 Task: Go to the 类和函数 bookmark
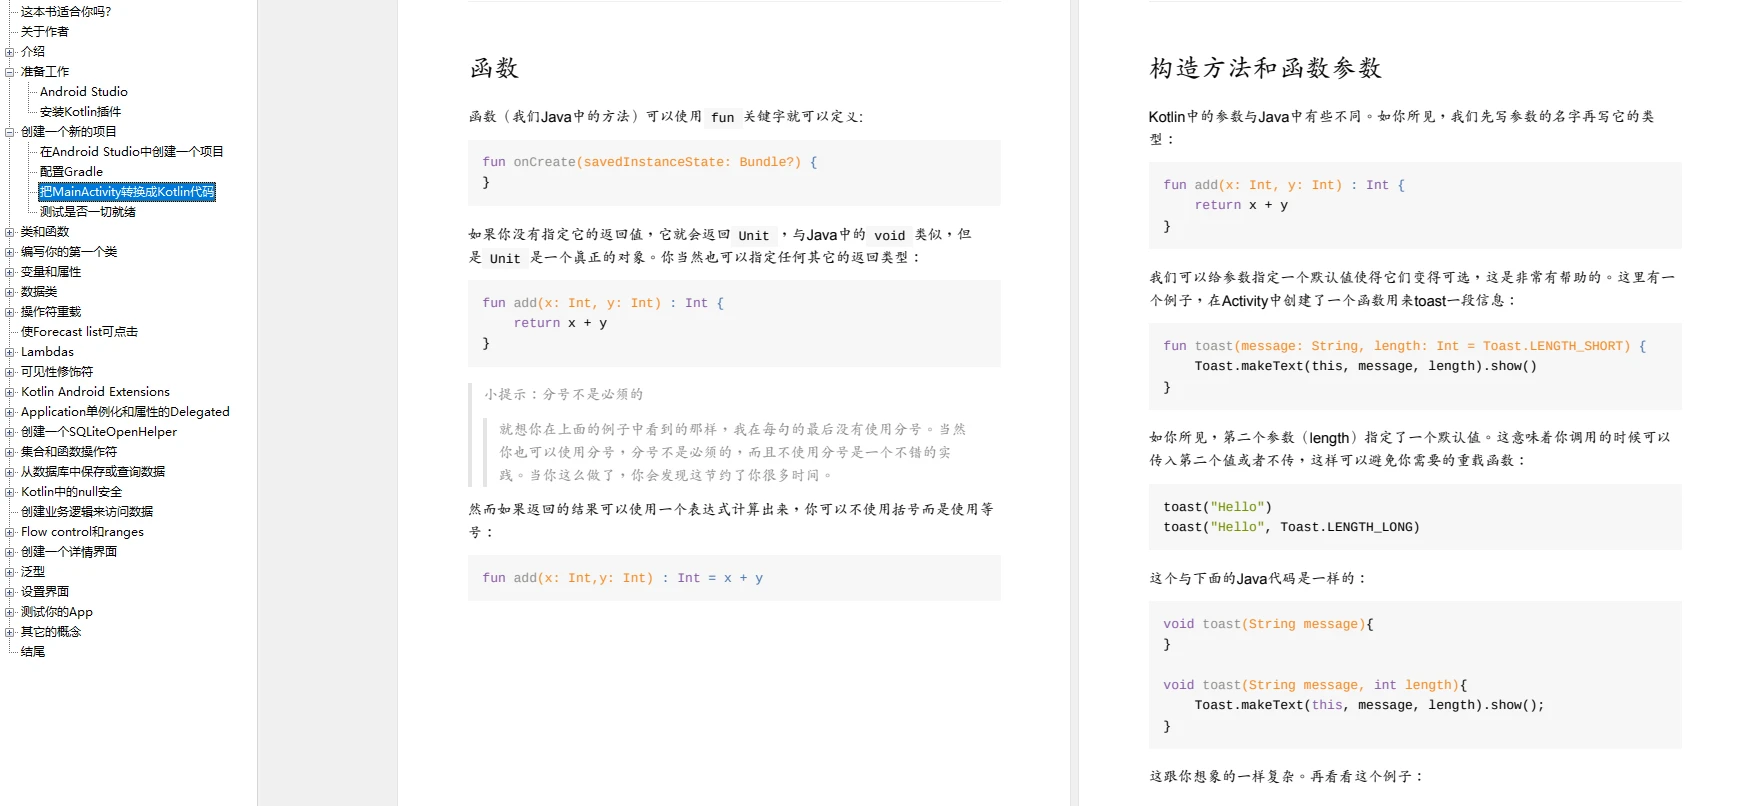45,232
